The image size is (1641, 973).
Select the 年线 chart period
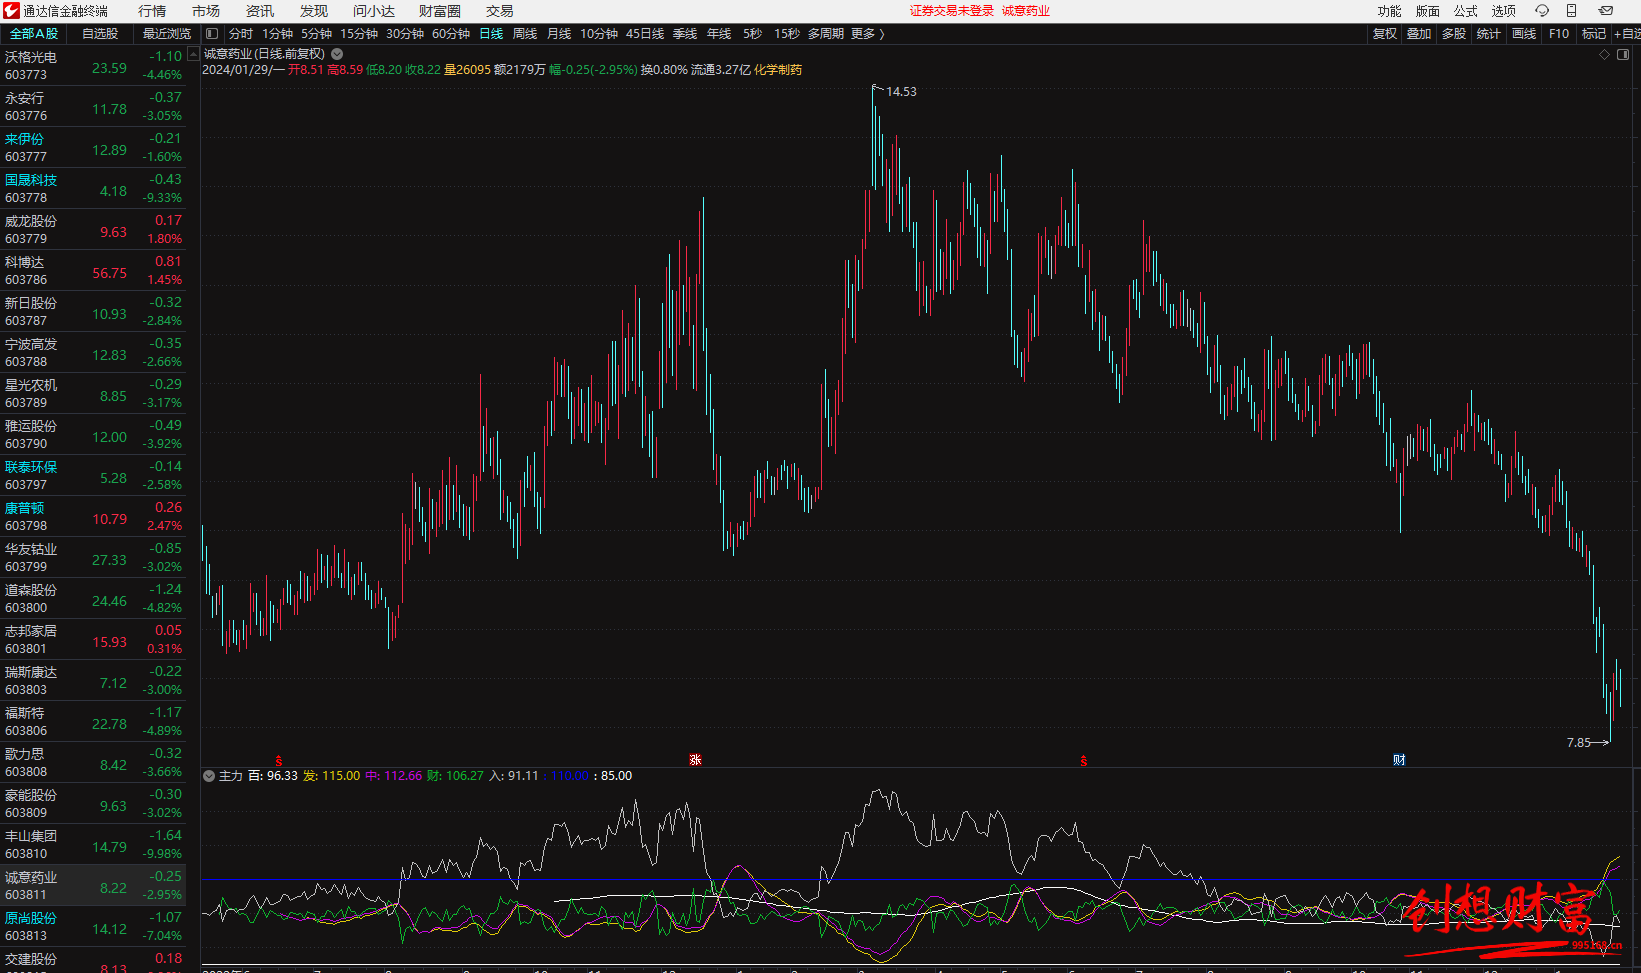coord(719,34)
